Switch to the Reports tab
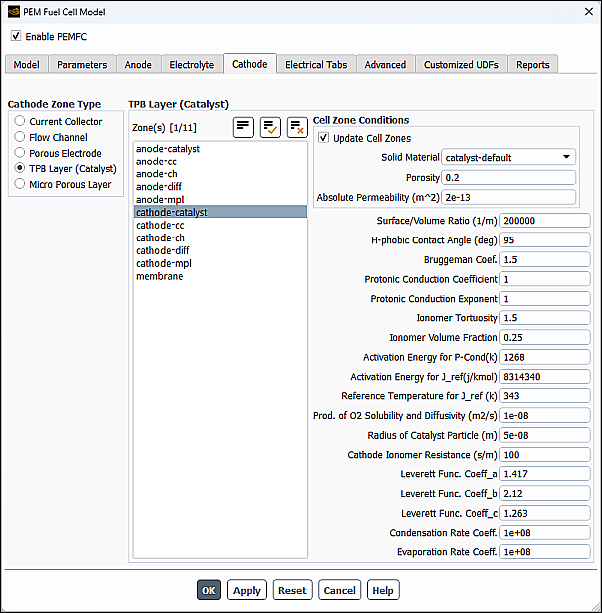 533,65
